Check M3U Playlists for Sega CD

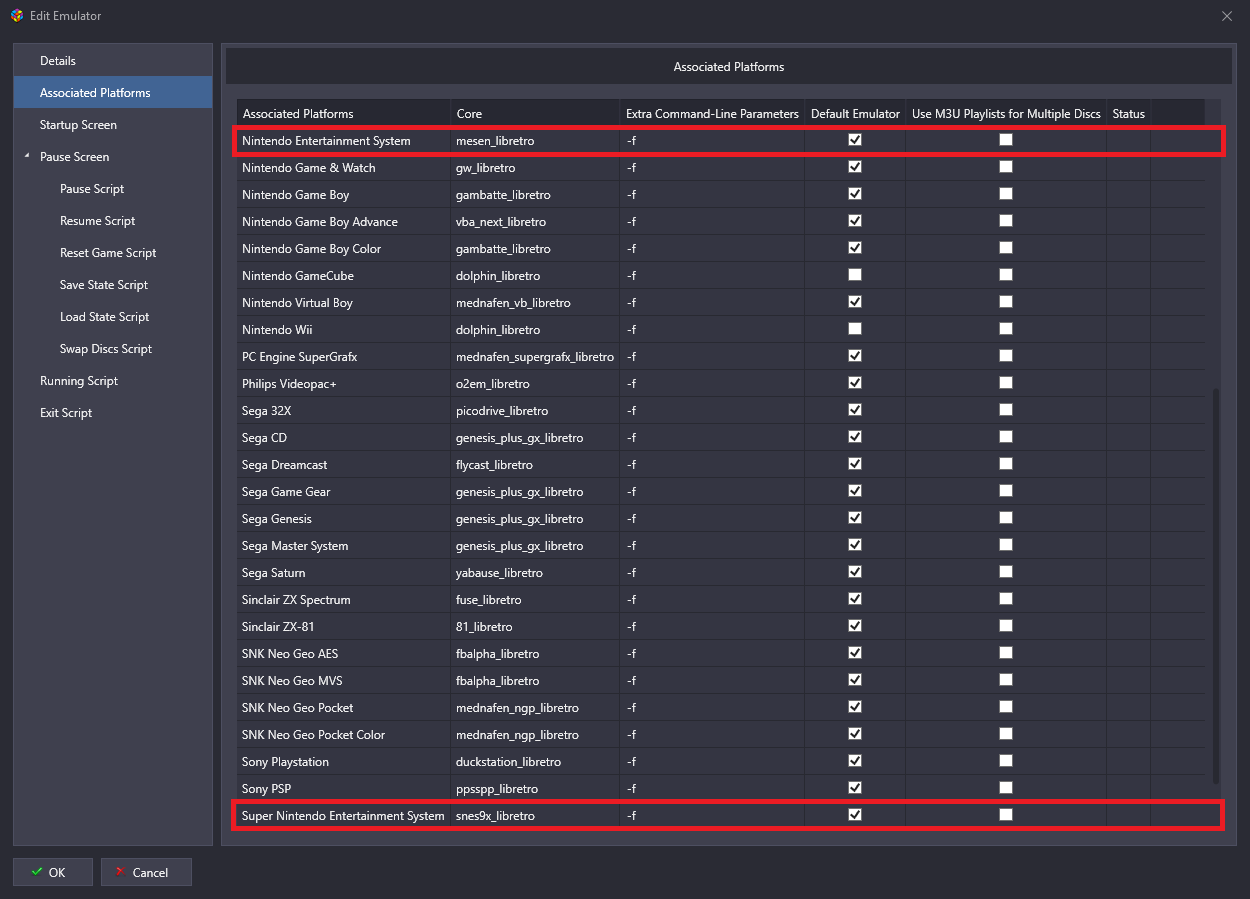(1006, 437)
